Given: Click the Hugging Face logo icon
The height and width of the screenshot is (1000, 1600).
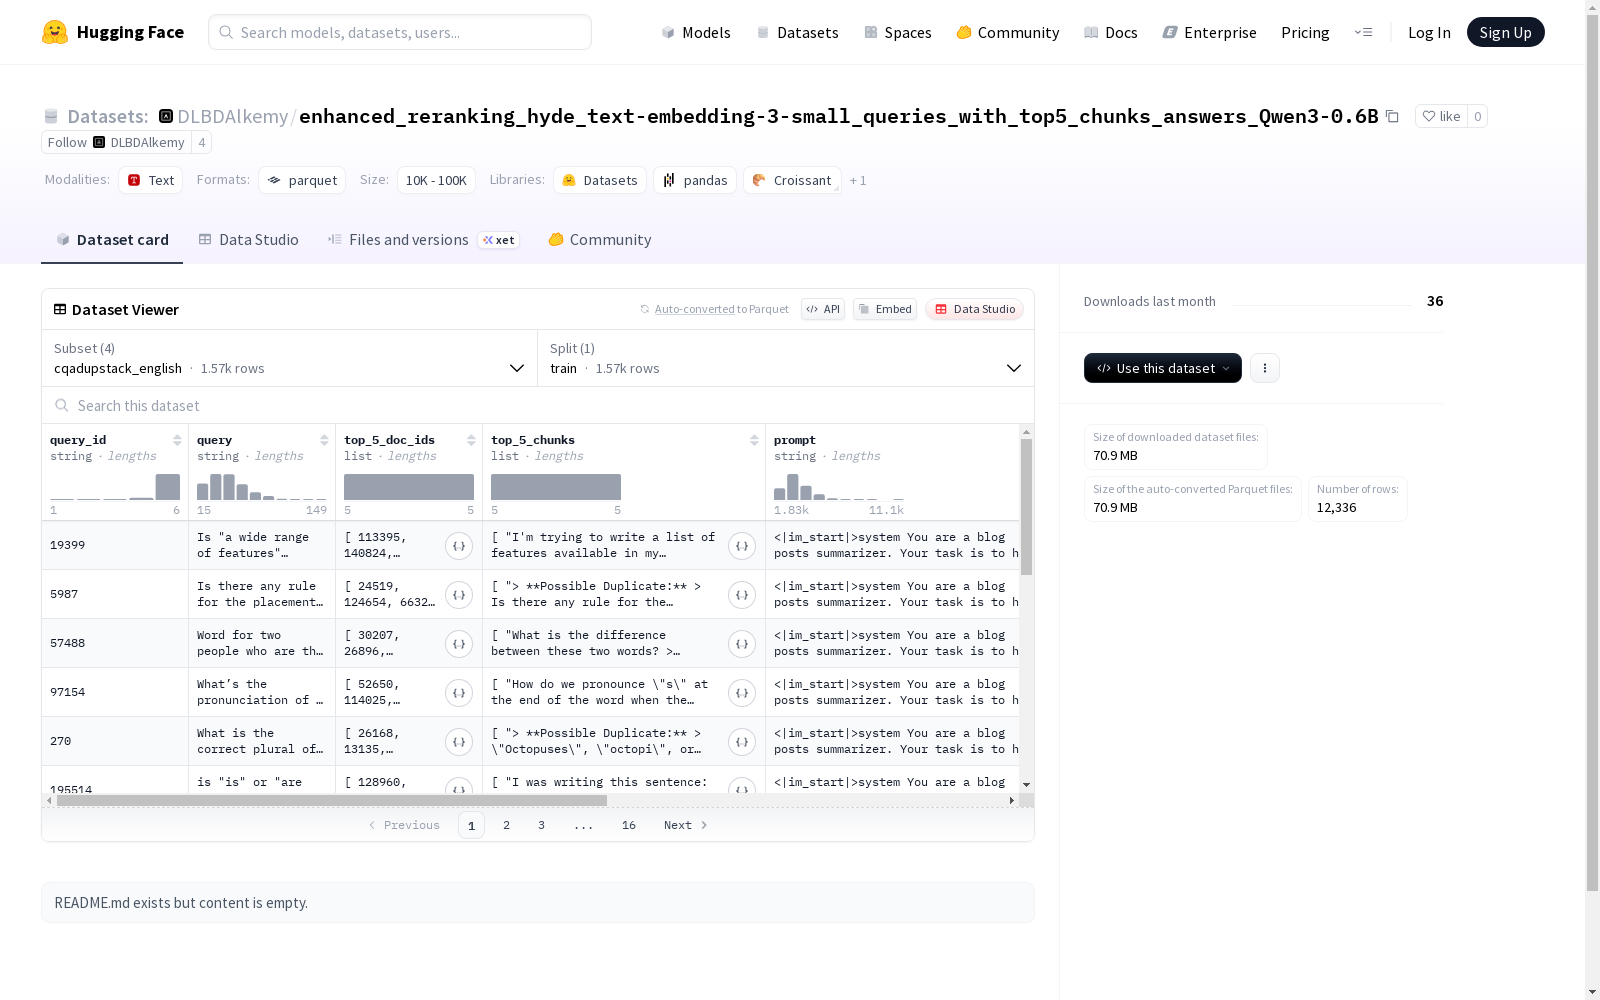Looking at the screenshot, I should (x=55, y=32).
